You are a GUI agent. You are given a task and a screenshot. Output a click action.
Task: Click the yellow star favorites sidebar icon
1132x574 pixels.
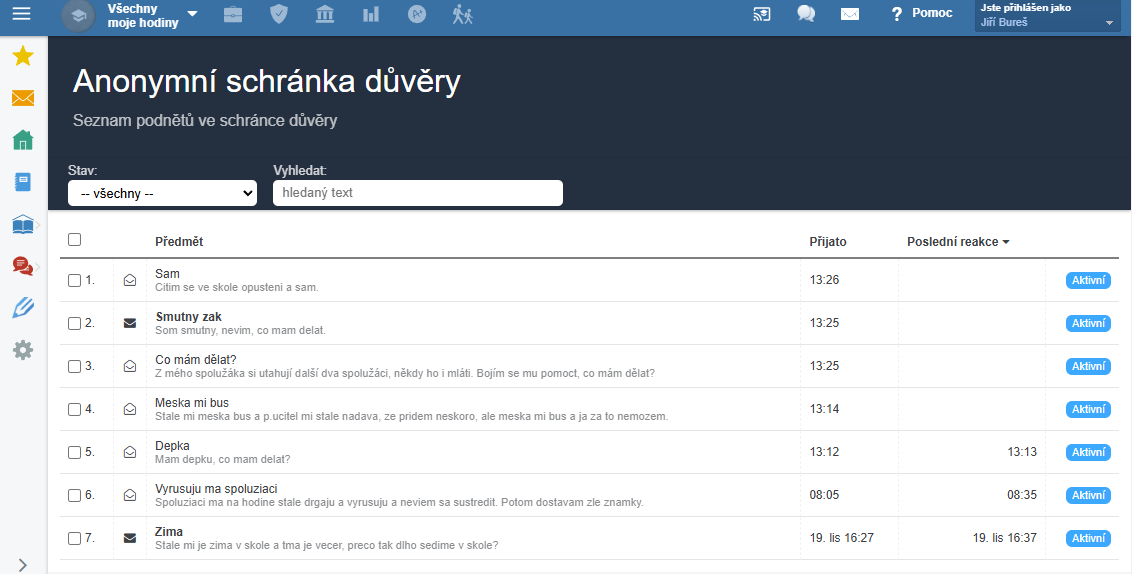point(23,56)
